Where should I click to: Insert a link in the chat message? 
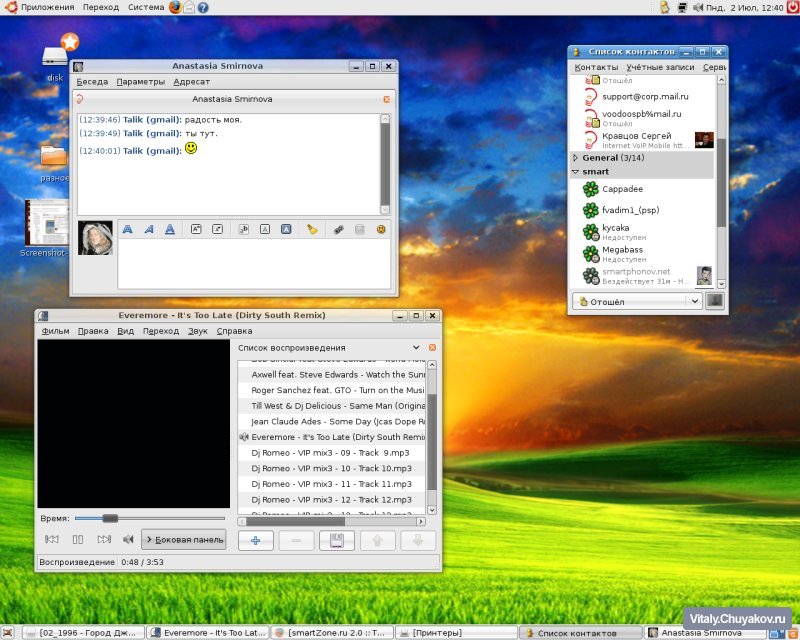tap(338, 230)
